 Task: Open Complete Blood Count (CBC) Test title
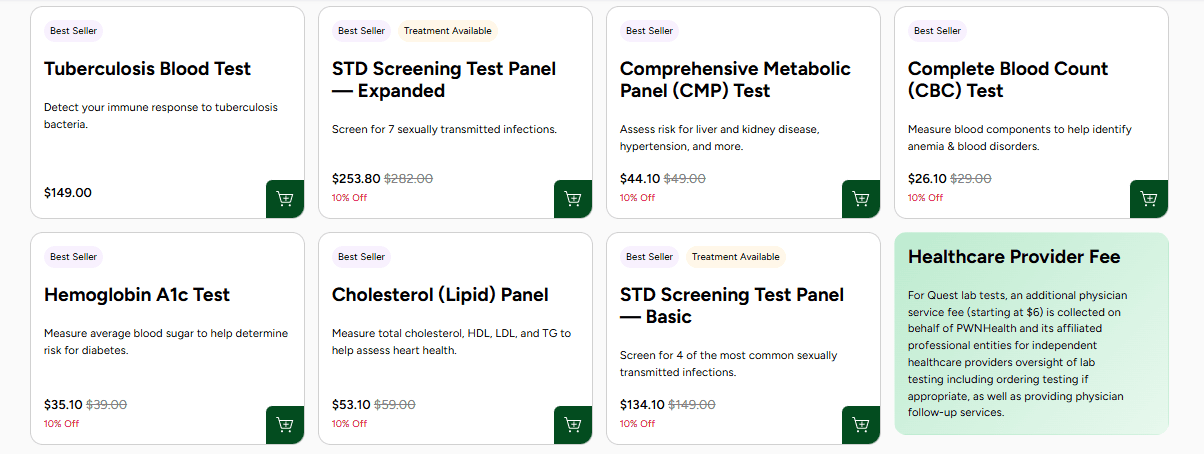point(1008,80)
